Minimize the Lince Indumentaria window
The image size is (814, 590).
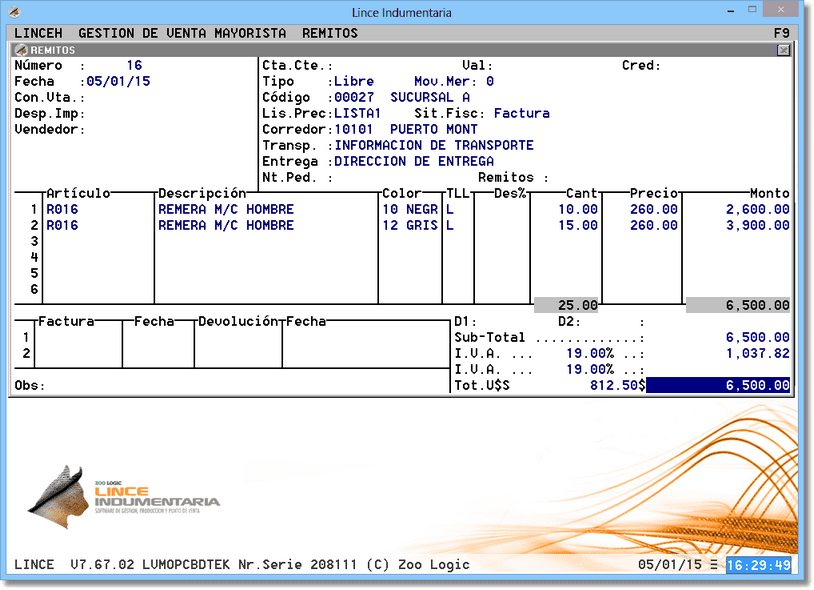click(x=731, y=11)
